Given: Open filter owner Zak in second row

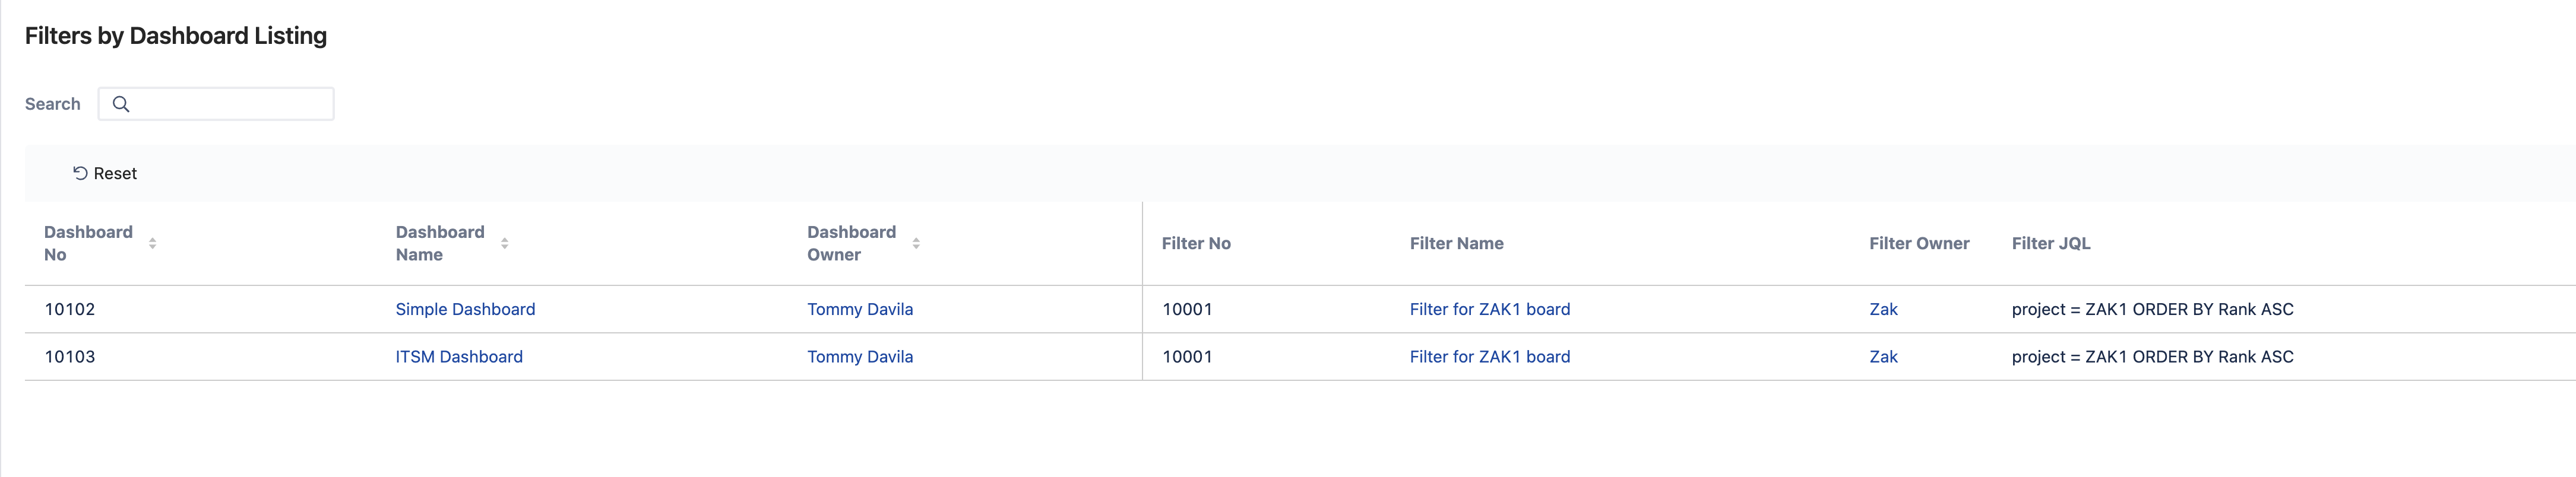Looking at the screenshot, I should pyautogui.click(x=1883, y=357).
